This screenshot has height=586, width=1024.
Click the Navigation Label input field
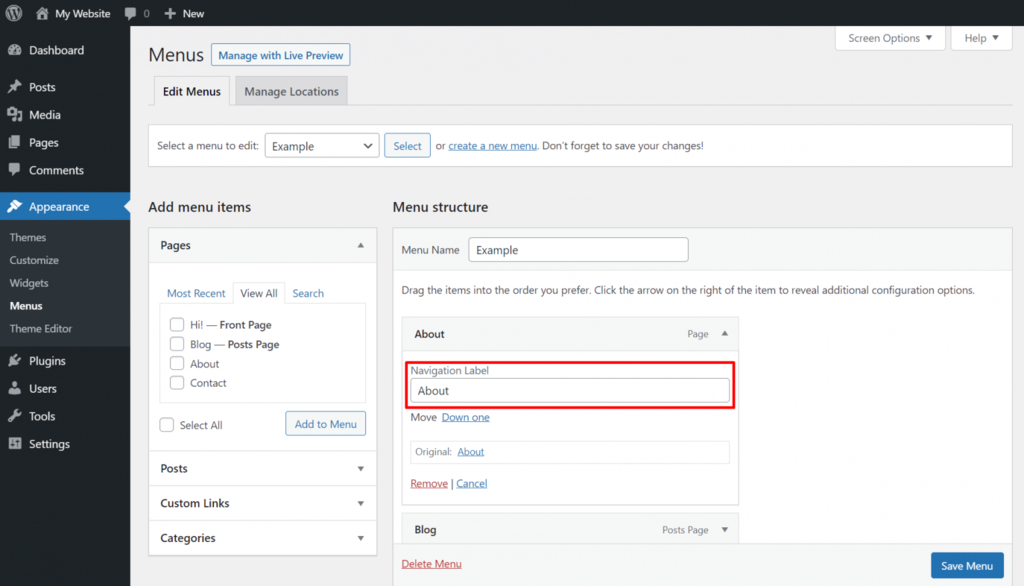coord(569,391)
